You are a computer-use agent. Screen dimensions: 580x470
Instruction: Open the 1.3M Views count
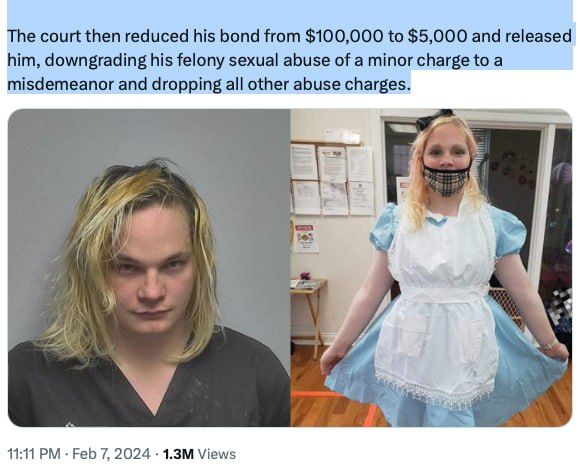199,454
